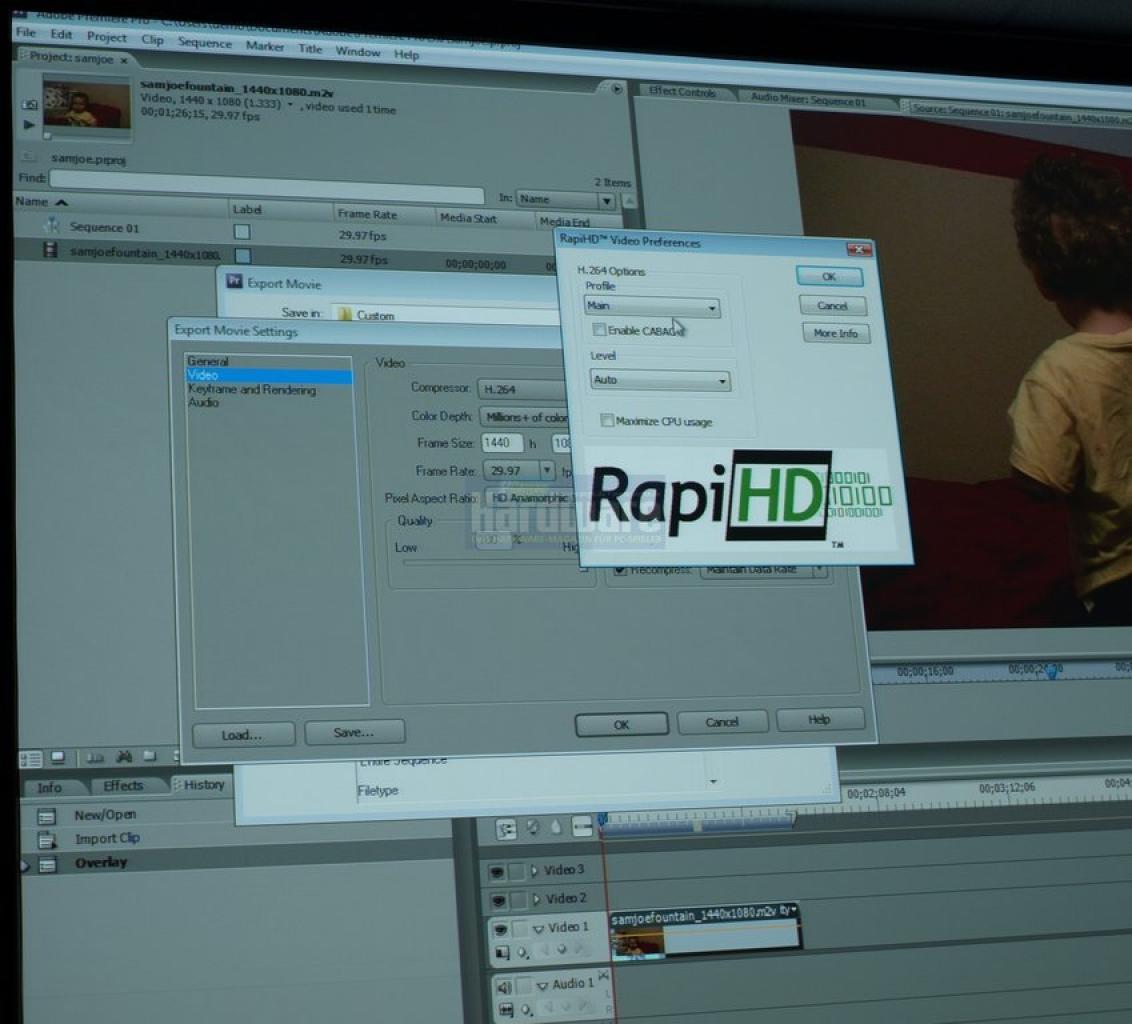Click the Source monitor blue playhead marker

click(1052, 672)
